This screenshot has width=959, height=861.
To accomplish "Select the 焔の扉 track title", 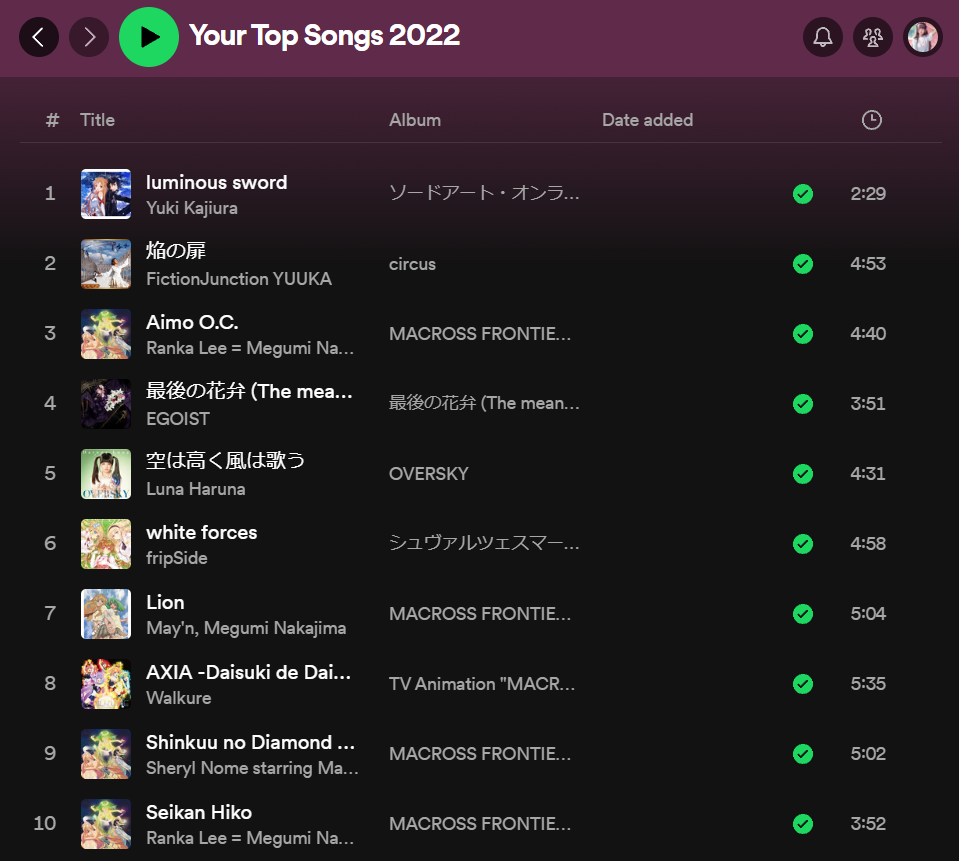I will (176, 251).
